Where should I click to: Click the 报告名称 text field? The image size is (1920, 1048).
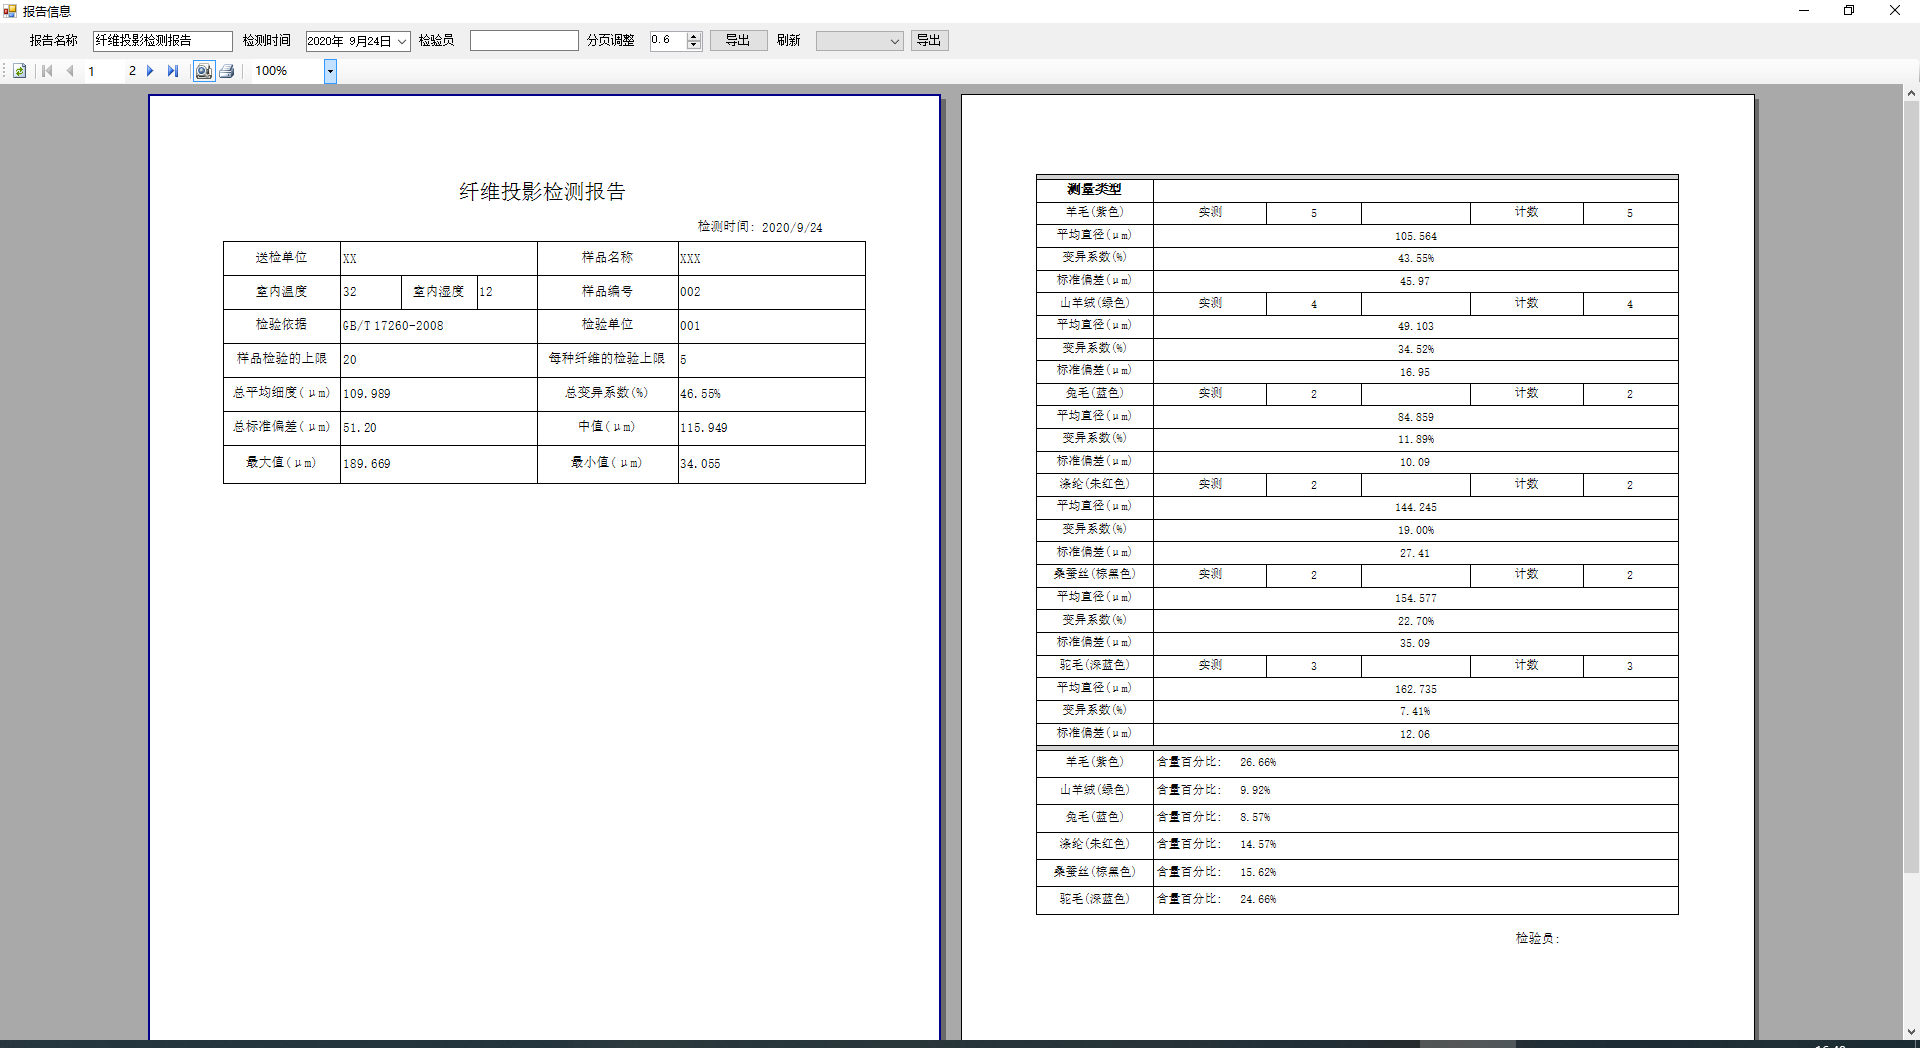coord(162,40)
